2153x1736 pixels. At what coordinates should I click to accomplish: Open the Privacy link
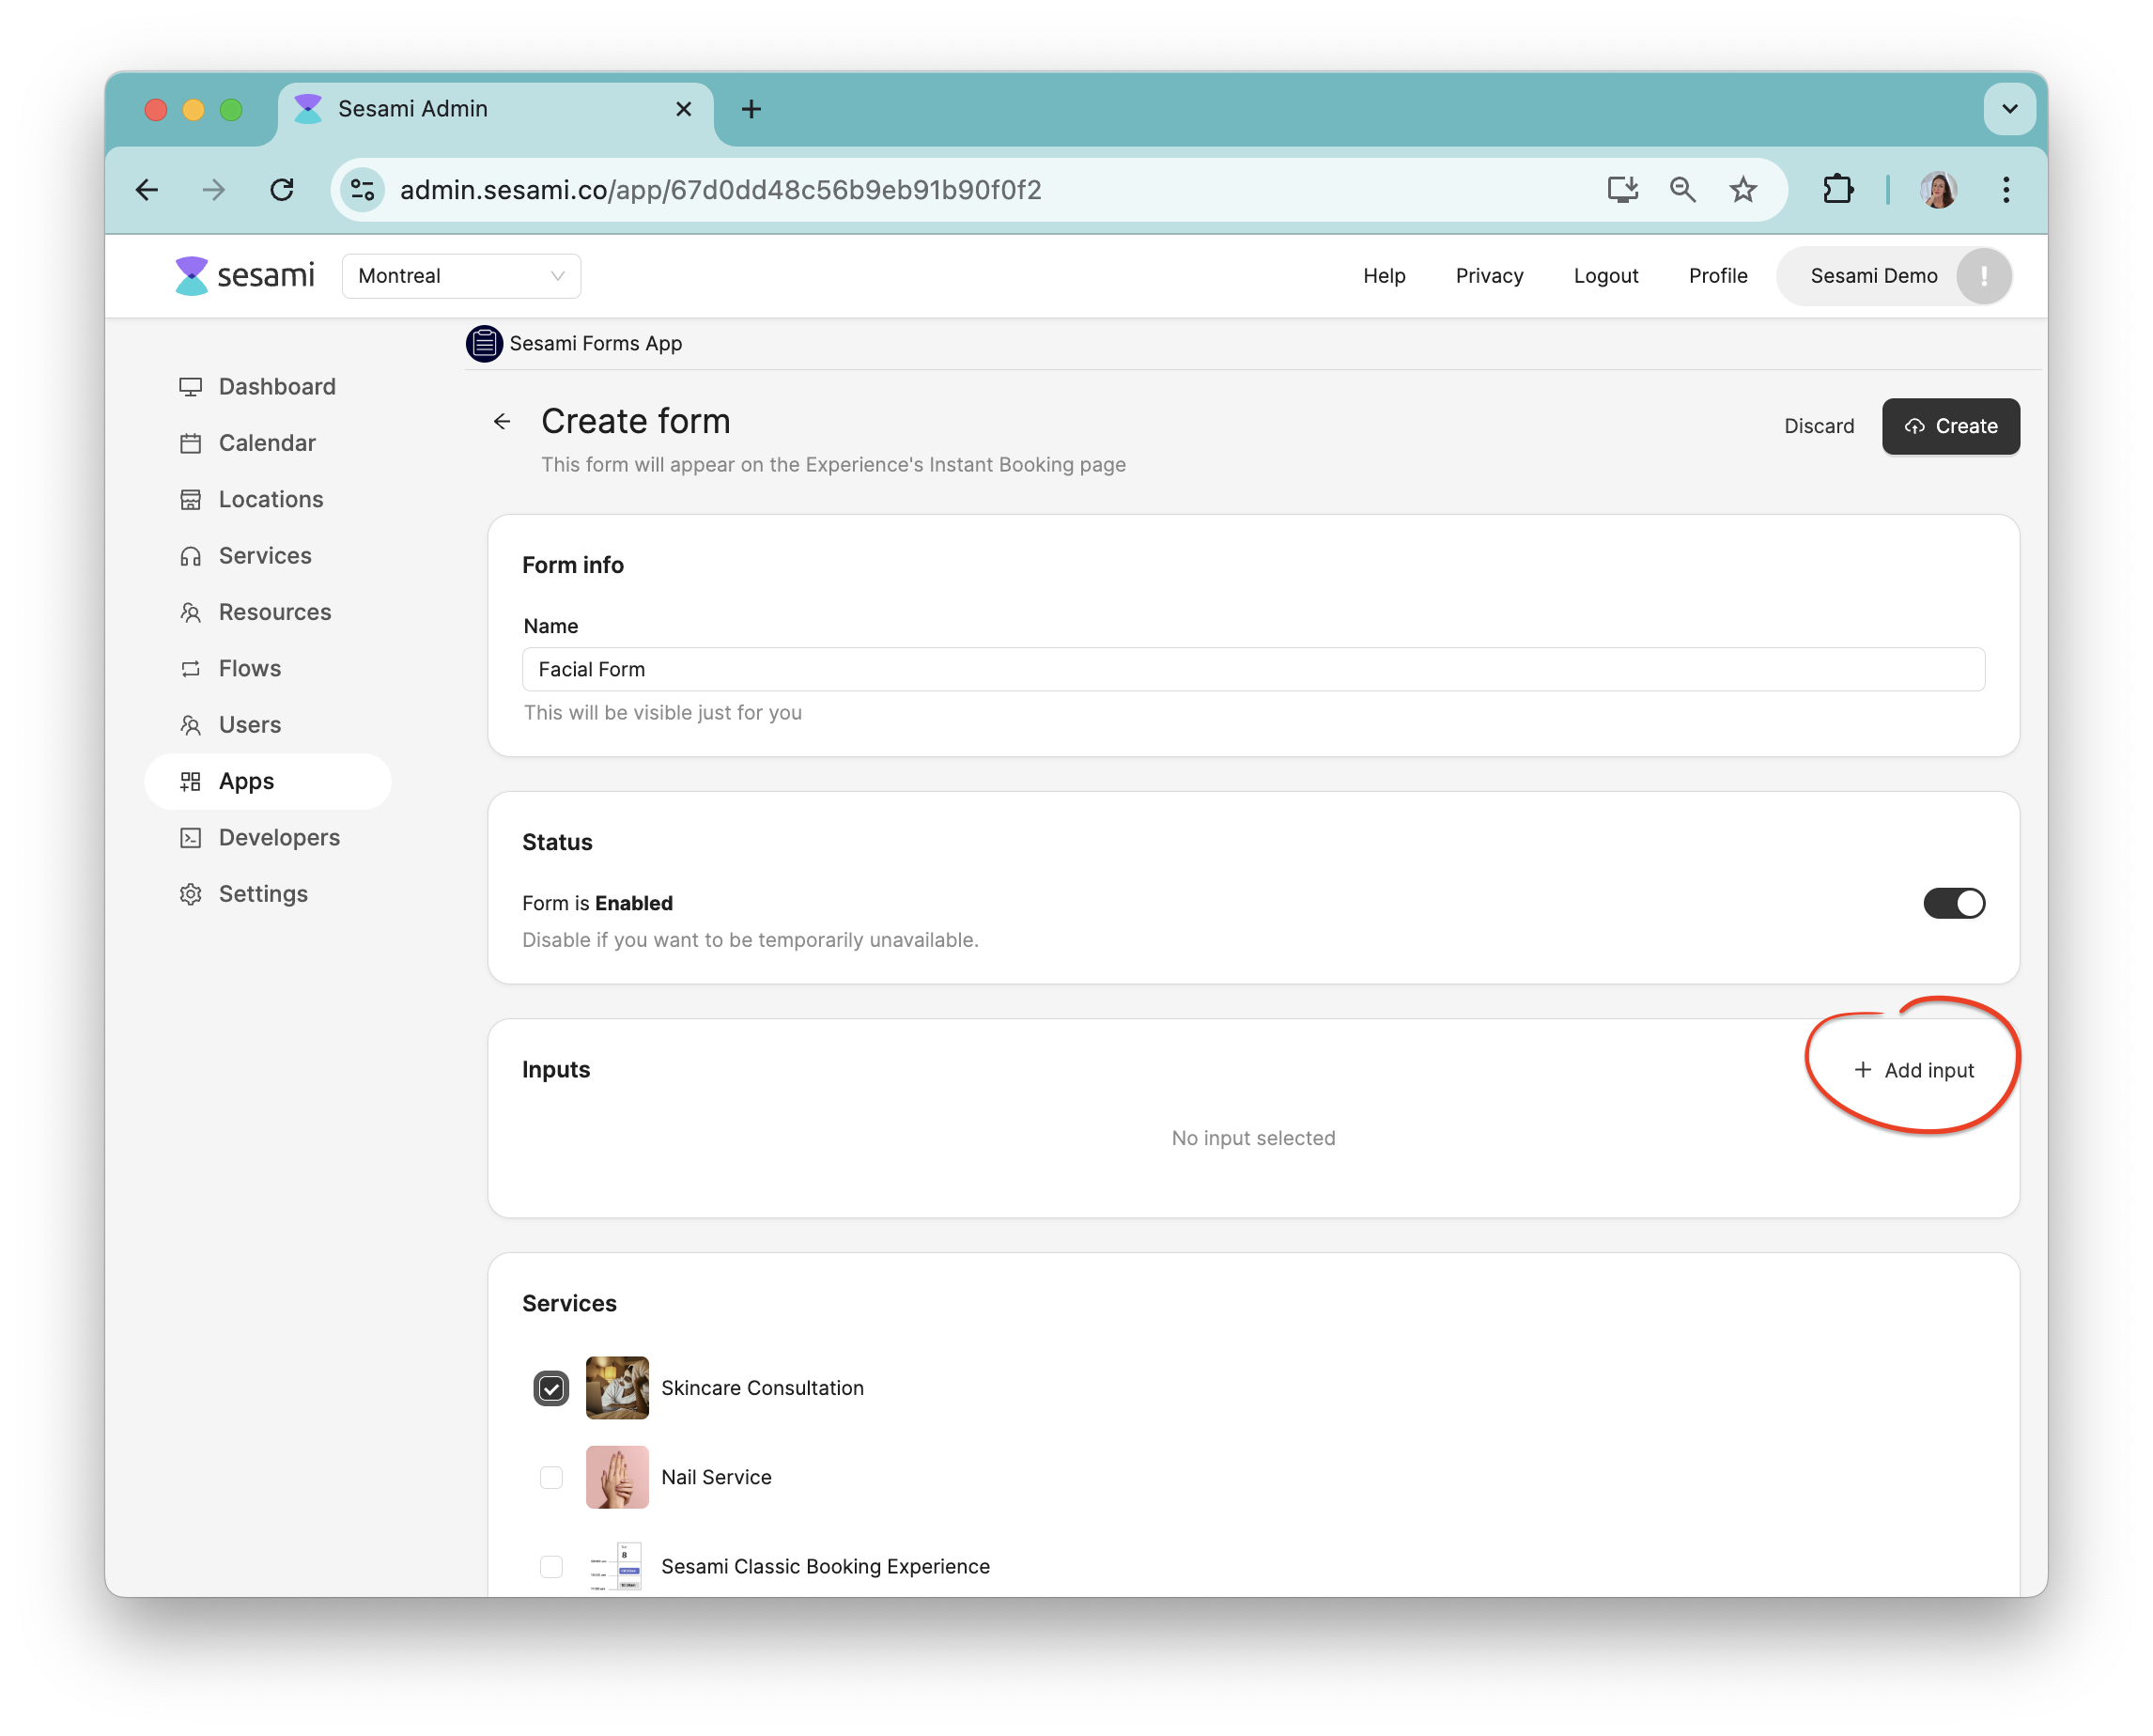[1489, 276]
